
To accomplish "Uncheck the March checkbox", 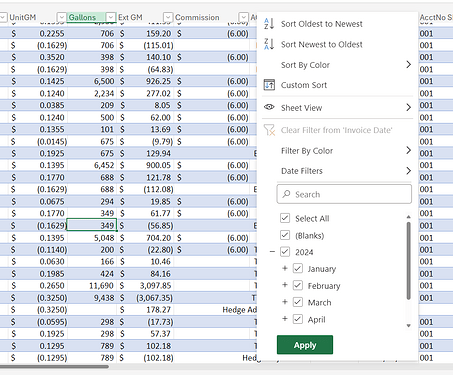I will pyautogui.click(x=298, y=302).
